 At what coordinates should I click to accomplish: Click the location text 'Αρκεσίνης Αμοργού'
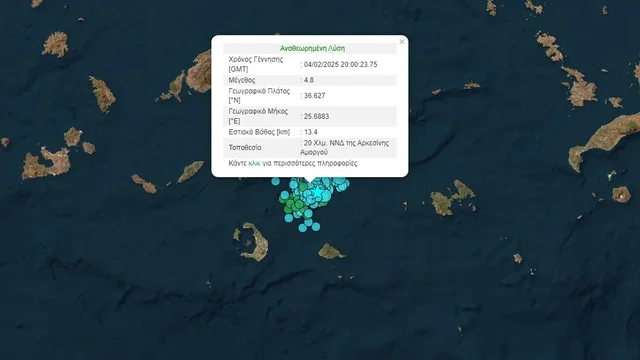click(344, 147)
